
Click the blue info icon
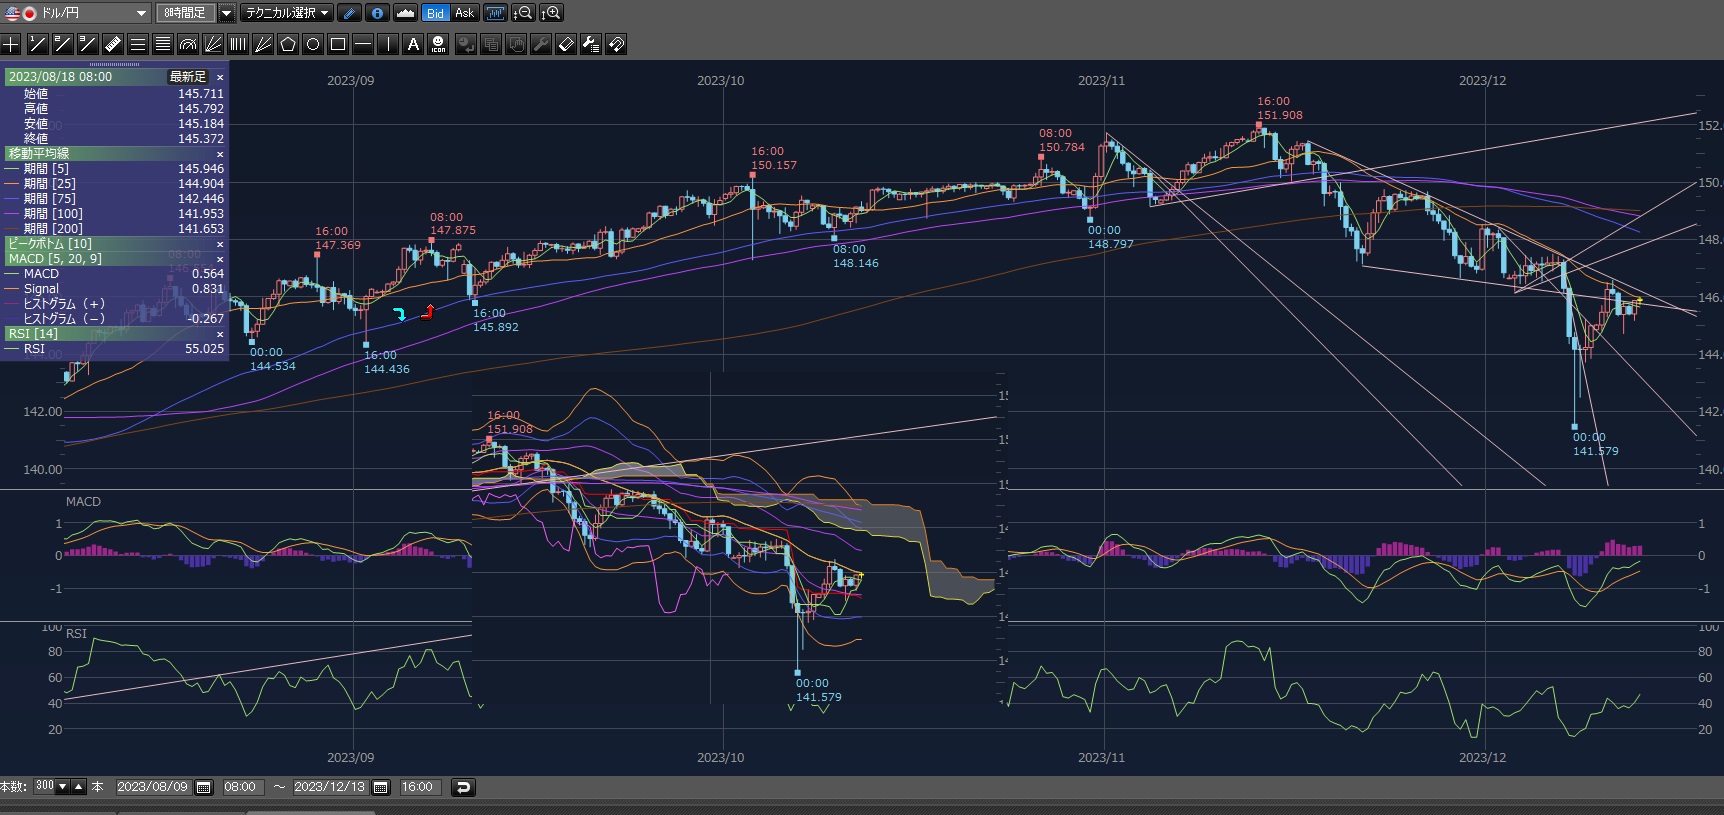coord(377,13)
